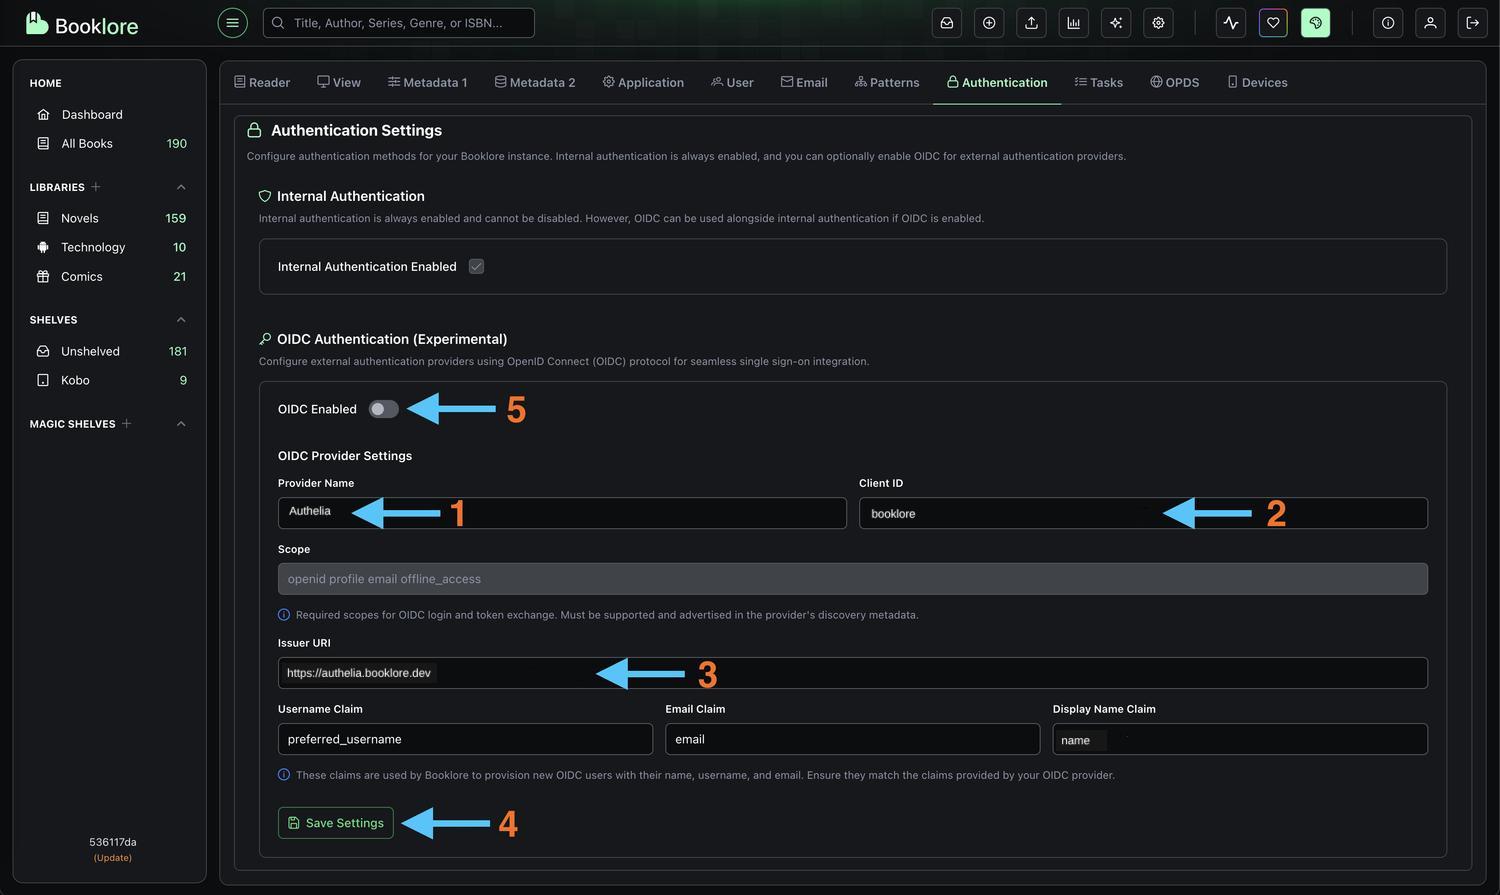The width and height of the screenshot is (1500, 895).
Task: View library statistics via bar chart icon
Action: (1073, 22)
